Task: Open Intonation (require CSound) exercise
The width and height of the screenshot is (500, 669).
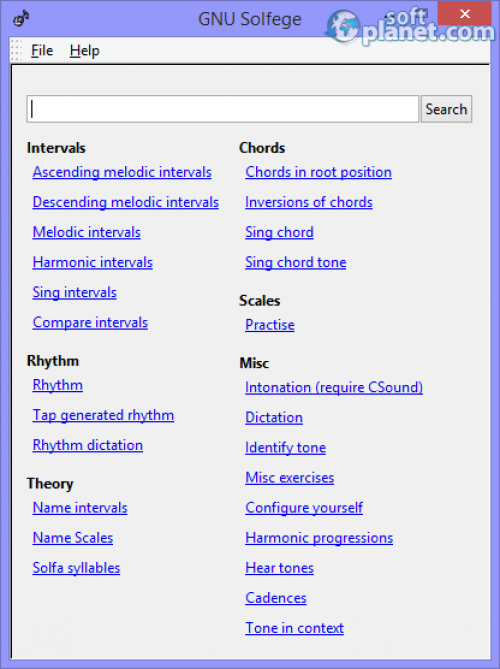Action: (x=334, y=387)
